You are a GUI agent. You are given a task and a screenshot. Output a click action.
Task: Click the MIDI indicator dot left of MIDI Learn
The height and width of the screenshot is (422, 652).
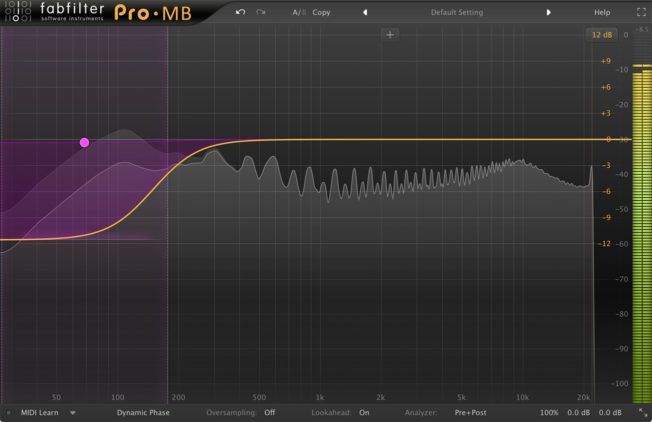(8, 413)
